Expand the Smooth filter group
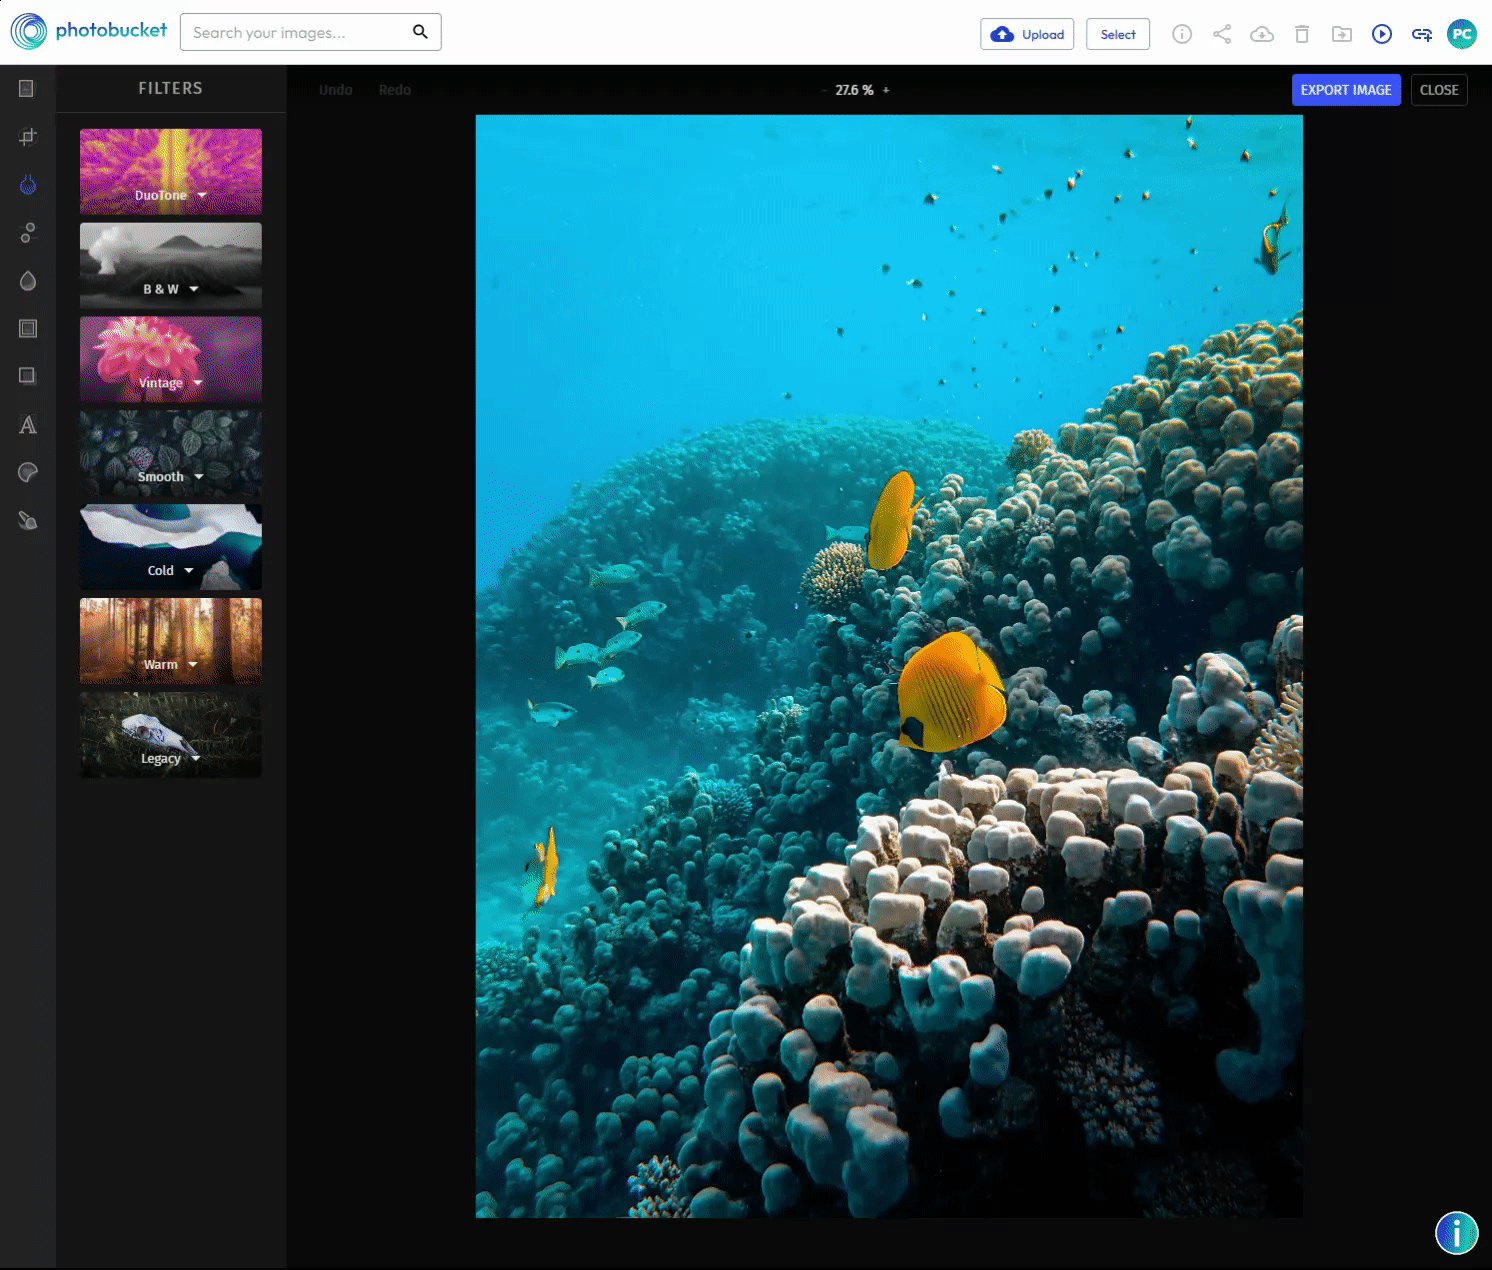Screen dimensions: 1492x1270 point(171,453)
